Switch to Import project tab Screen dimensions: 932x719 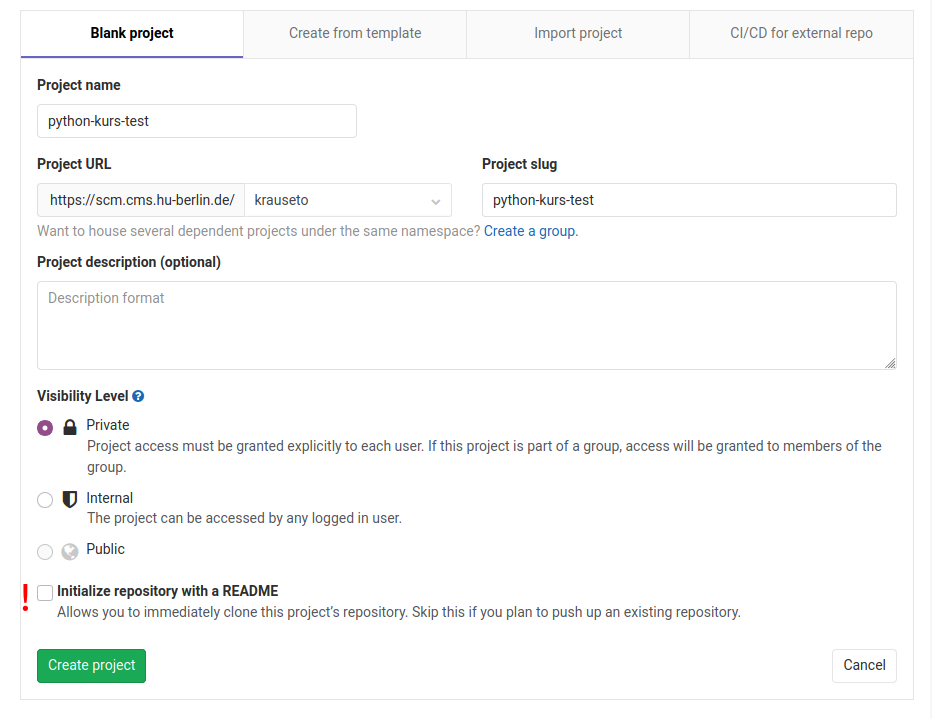tap(578, 33)
